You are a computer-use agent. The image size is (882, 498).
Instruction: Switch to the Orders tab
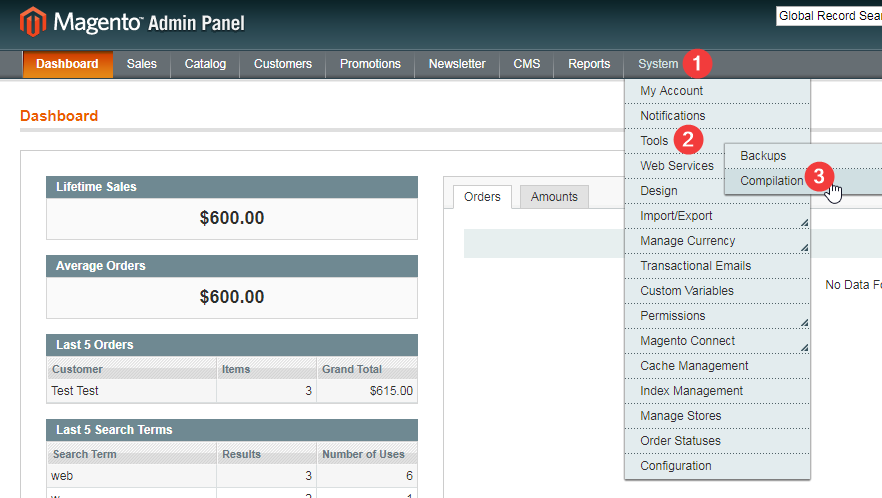482,197
